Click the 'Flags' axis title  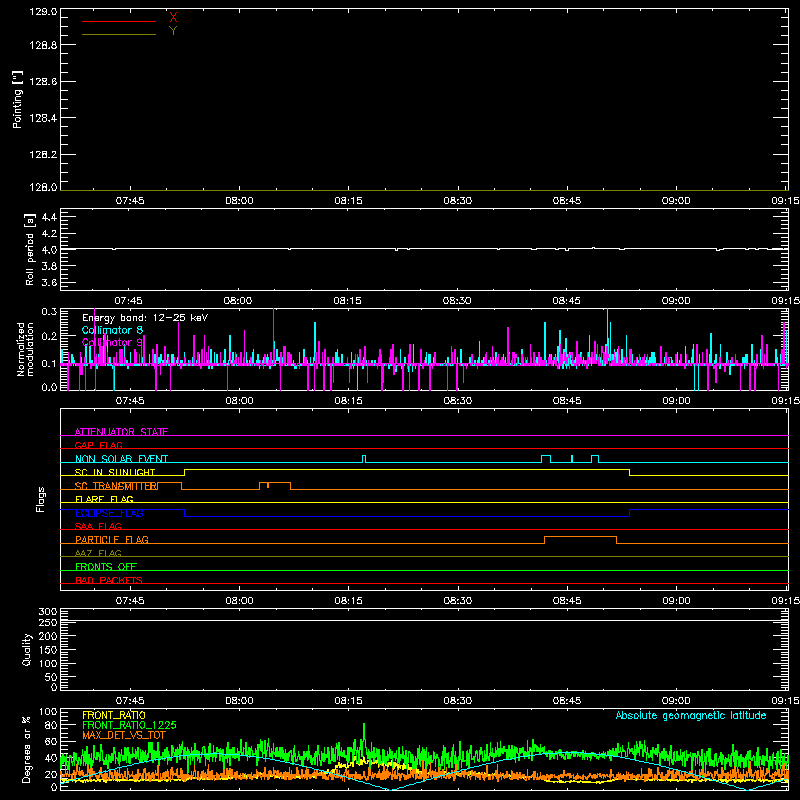pos(40,499)
